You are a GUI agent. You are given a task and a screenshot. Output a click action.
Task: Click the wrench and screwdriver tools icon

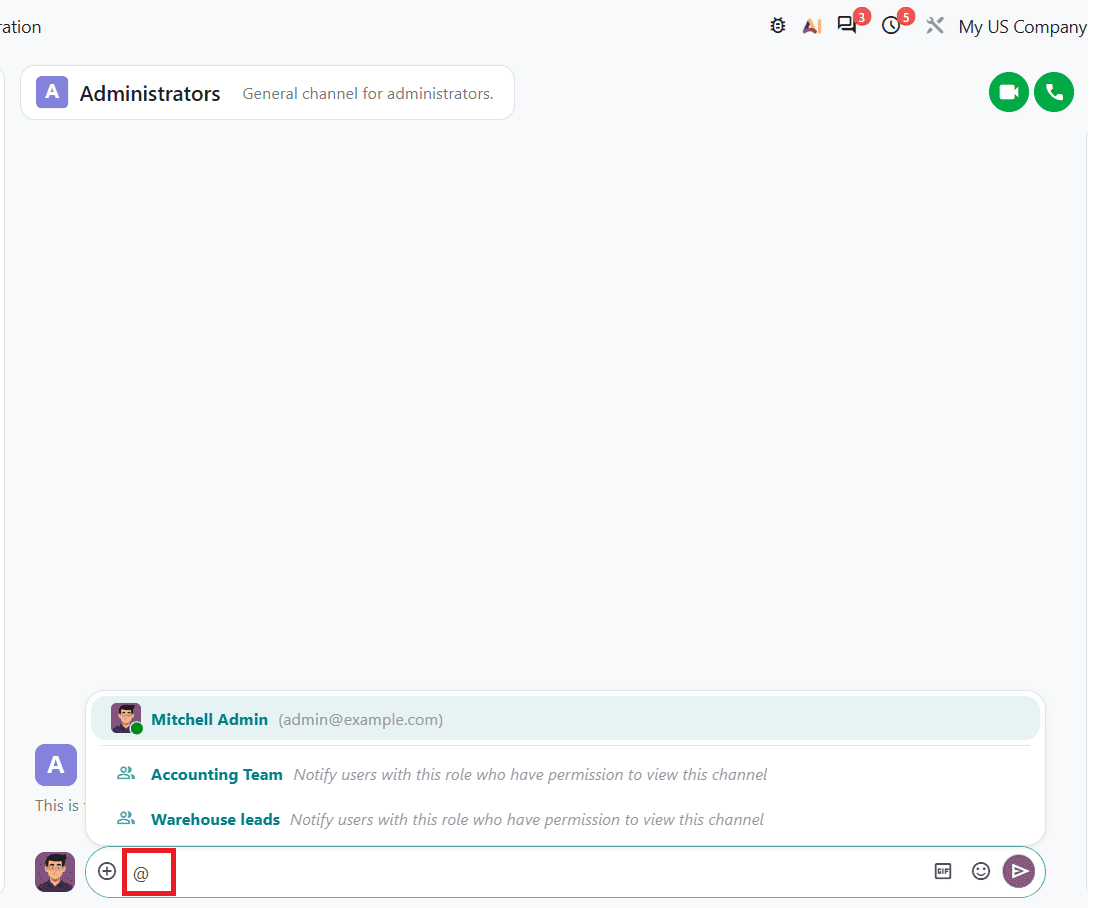click(x=935, y=26)
